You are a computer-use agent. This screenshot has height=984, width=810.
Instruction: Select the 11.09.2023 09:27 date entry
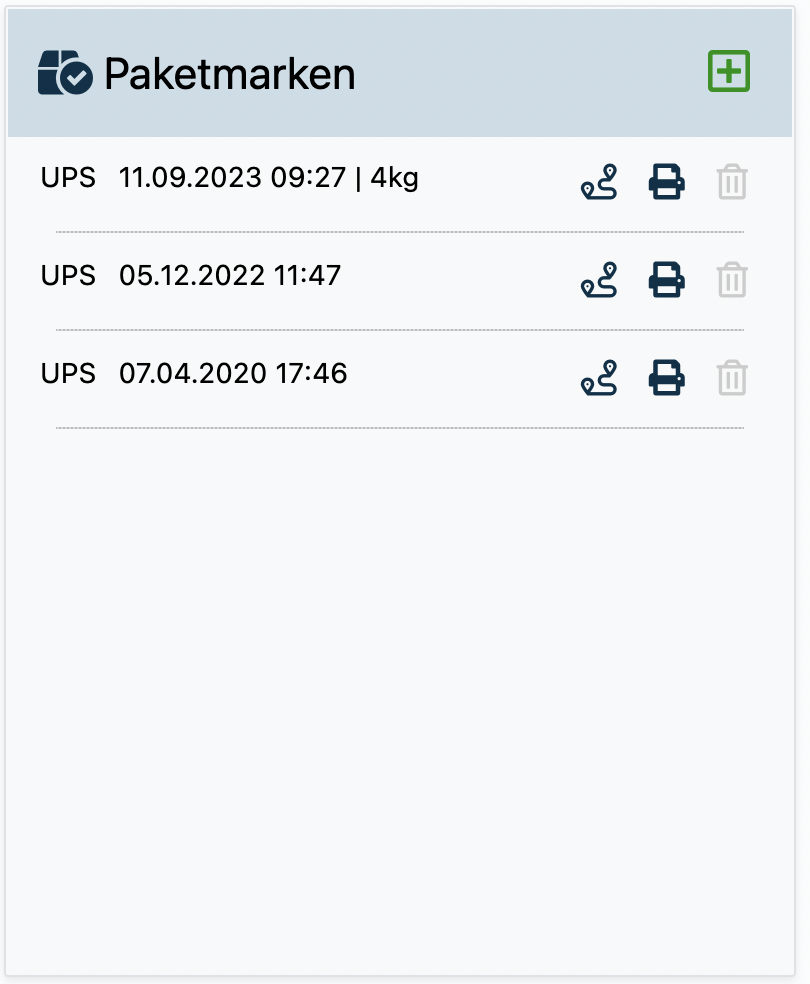click(231, 179)
